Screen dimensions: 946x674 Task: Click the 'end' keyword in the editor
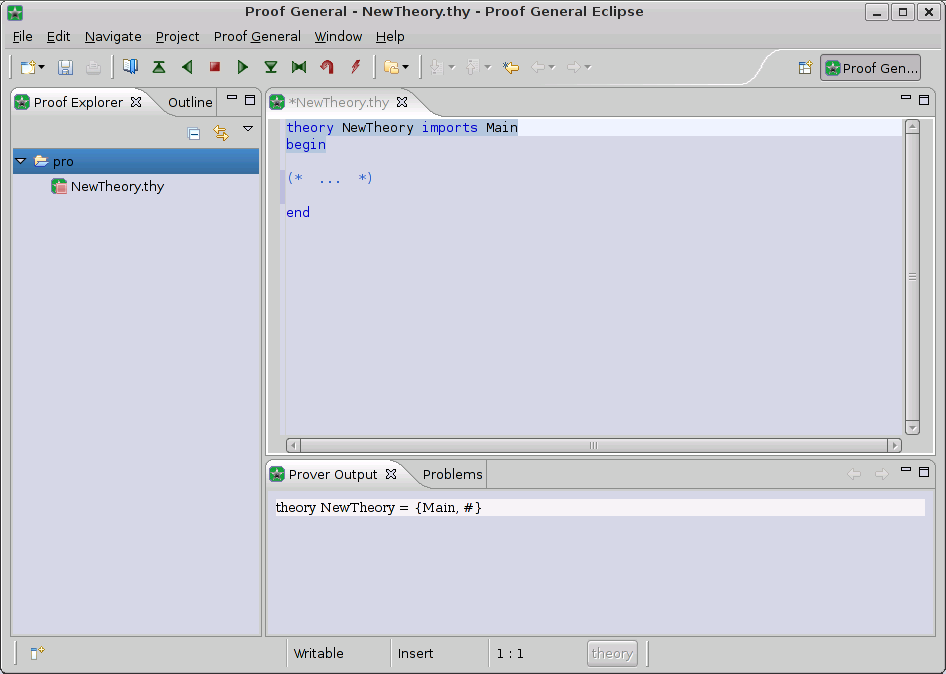pyautogui.click(x=298, y=212)
